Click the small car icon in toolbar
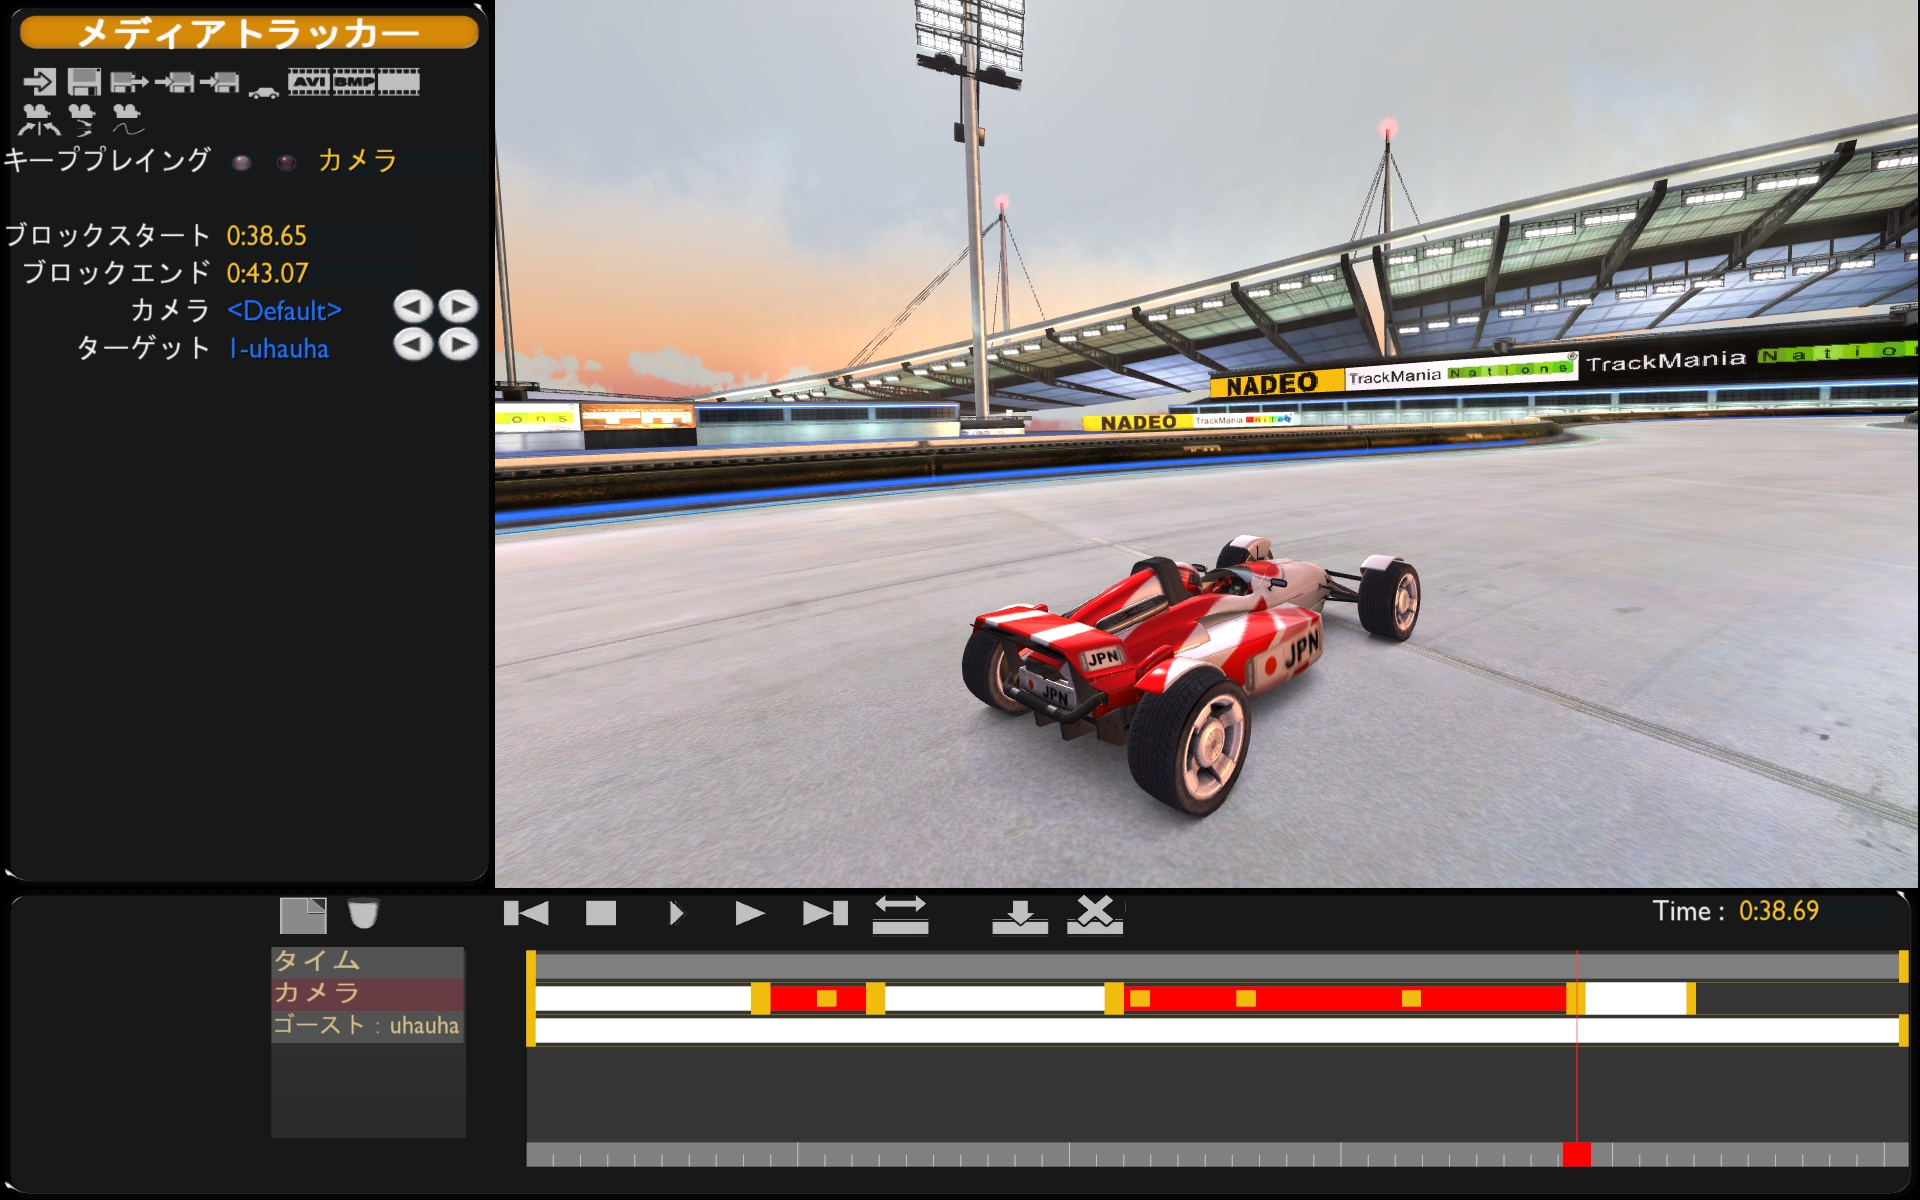 pyautogui.click(x=263, y=92)
